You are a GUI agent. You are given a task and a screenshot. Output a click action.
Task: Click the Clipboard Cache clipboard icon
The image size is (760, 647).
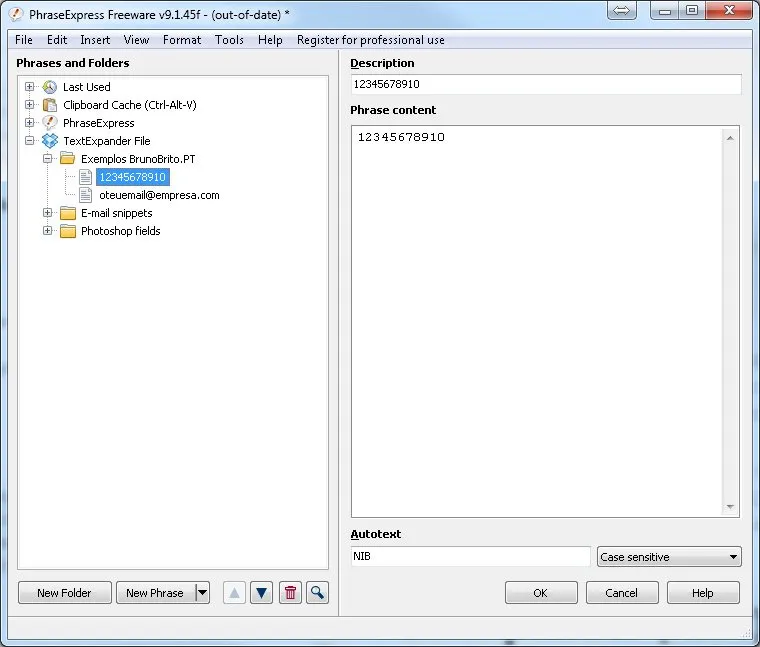point(49,105)
